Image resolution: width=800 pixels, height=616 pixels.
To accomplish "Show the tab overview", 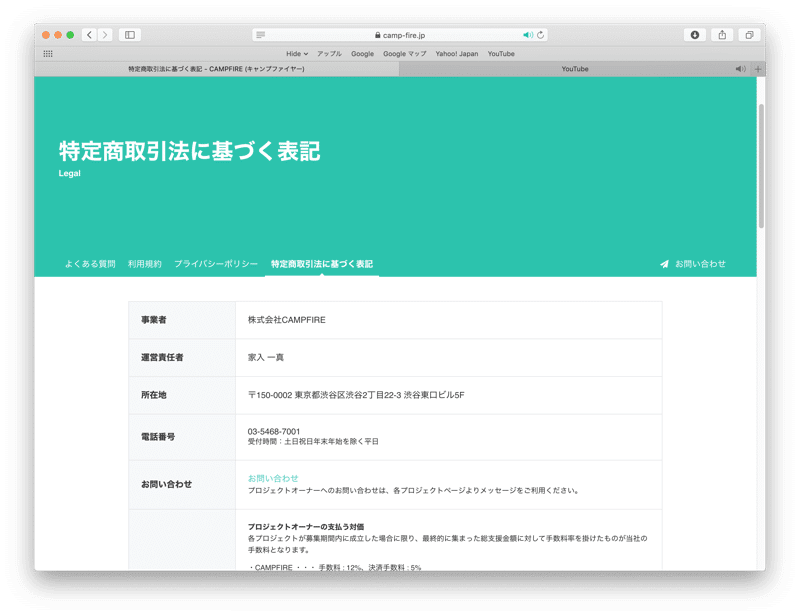I will click(x=749, y=35).
